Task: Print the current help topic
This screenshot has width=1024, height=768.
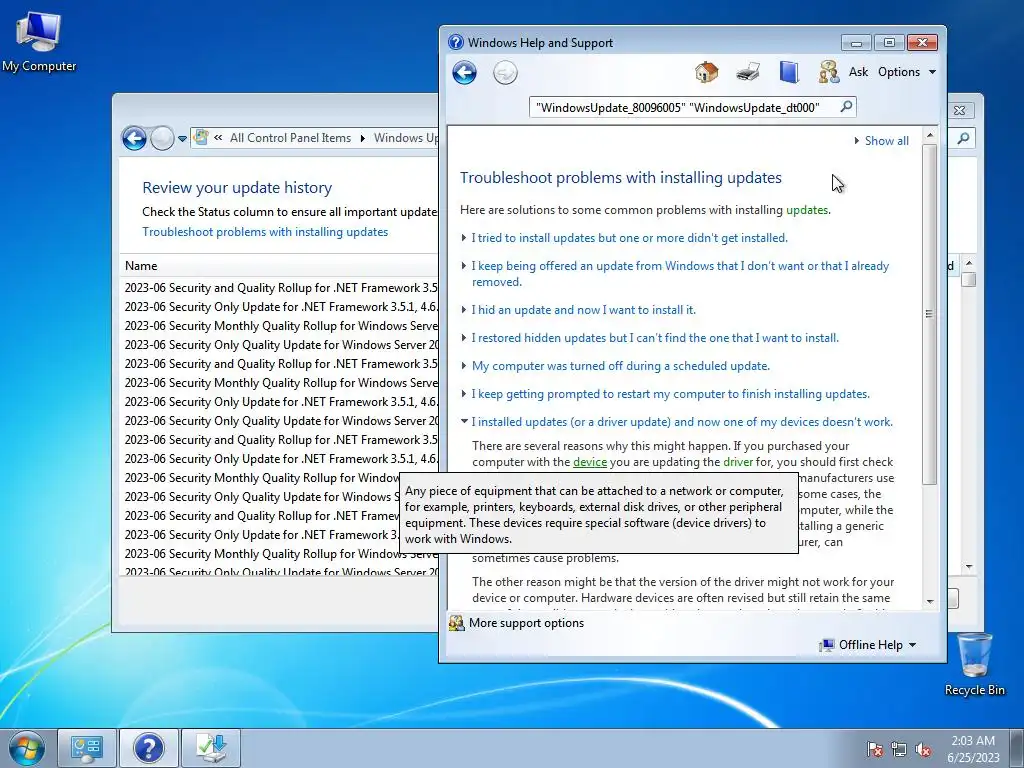Action: [748, 72]
